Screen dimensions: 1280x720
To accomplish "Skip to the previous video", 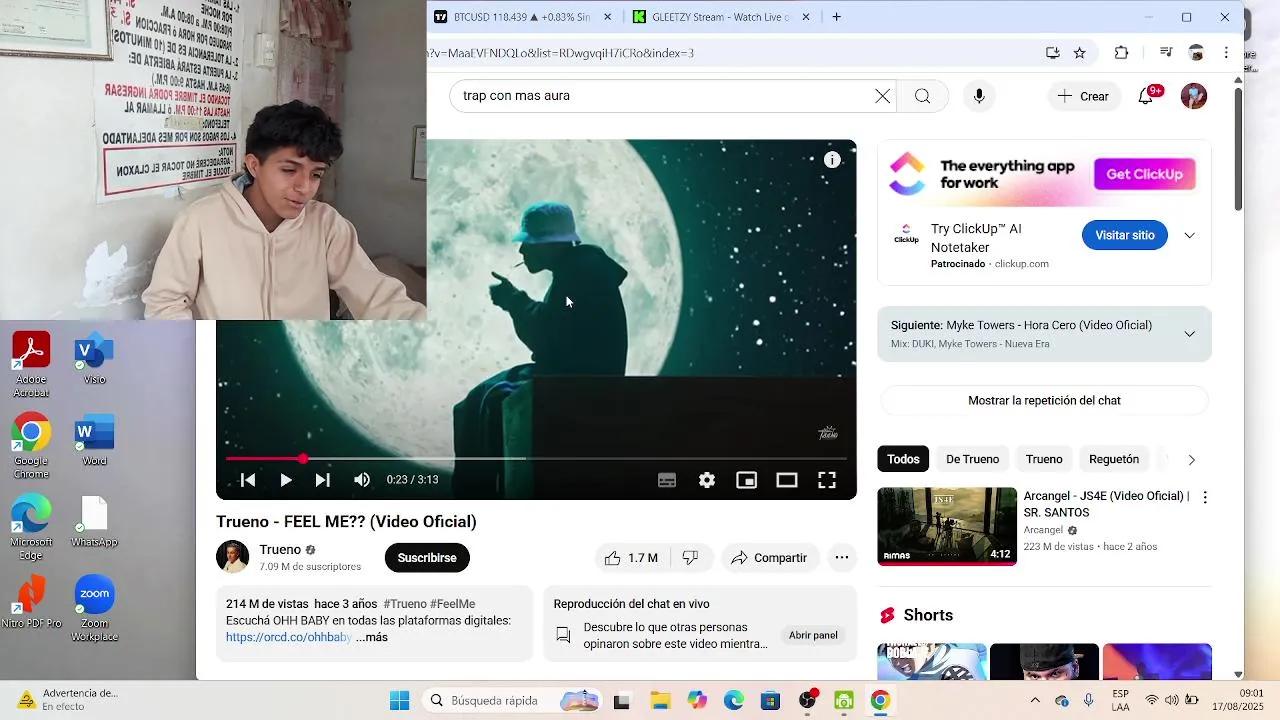I will (x=248, y=480).
